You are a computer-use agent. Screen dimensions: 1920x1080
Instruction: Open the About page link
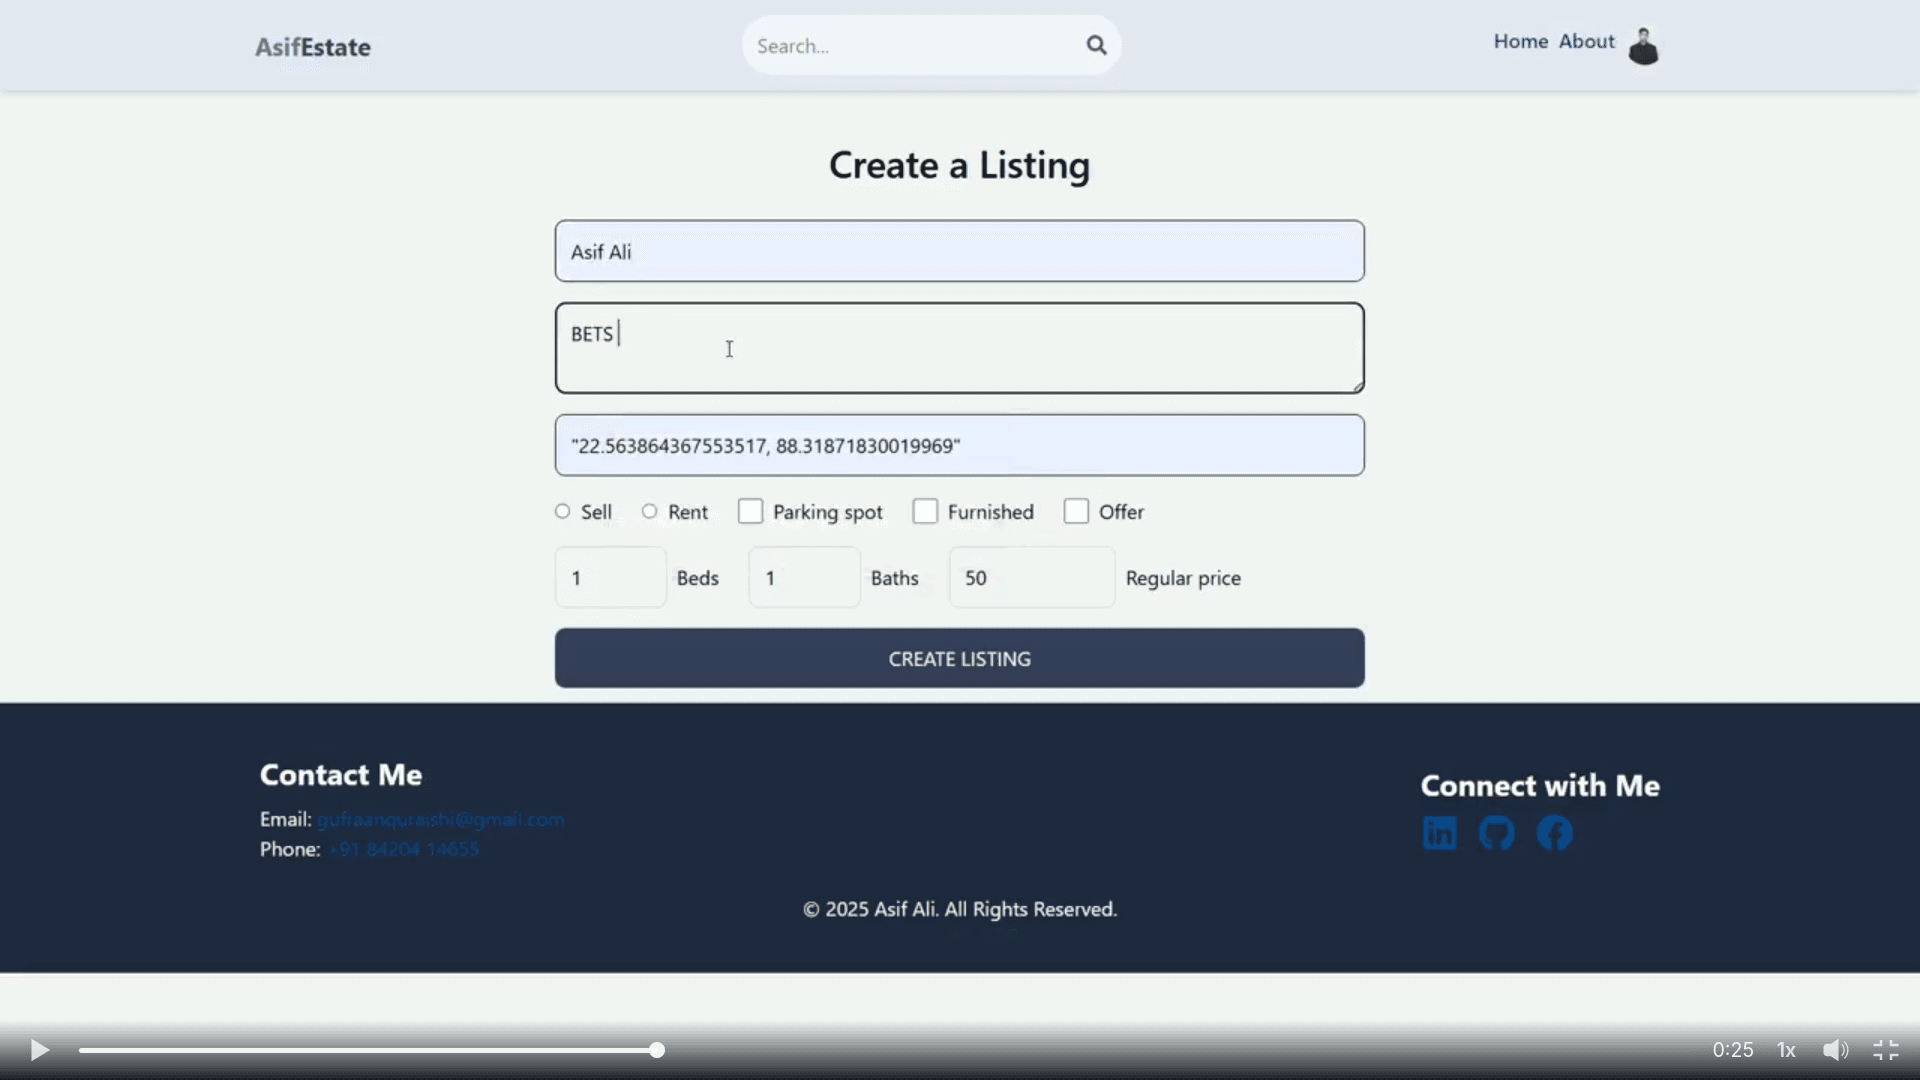(x=1587, y=41)
